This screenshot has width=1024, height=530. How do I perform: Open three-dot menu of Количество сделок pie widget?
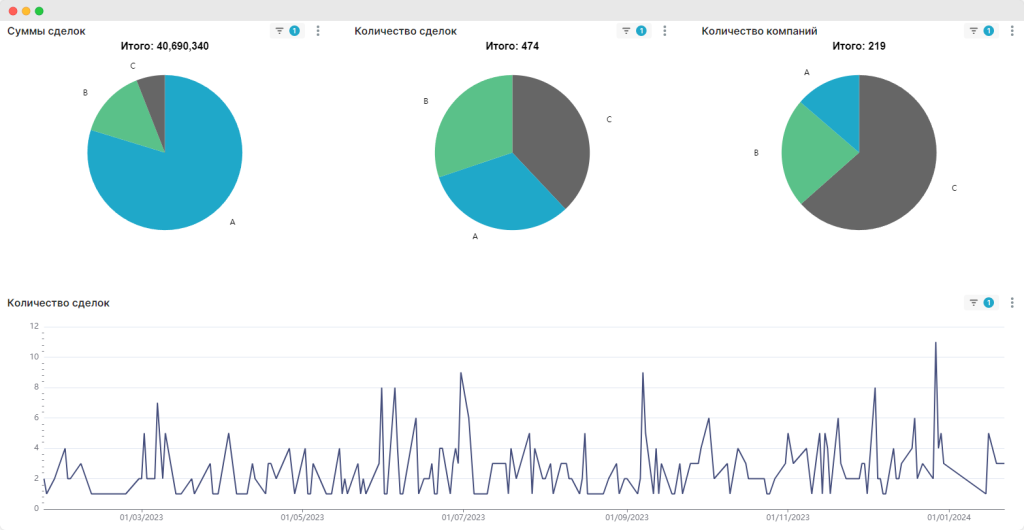[665, 31]
